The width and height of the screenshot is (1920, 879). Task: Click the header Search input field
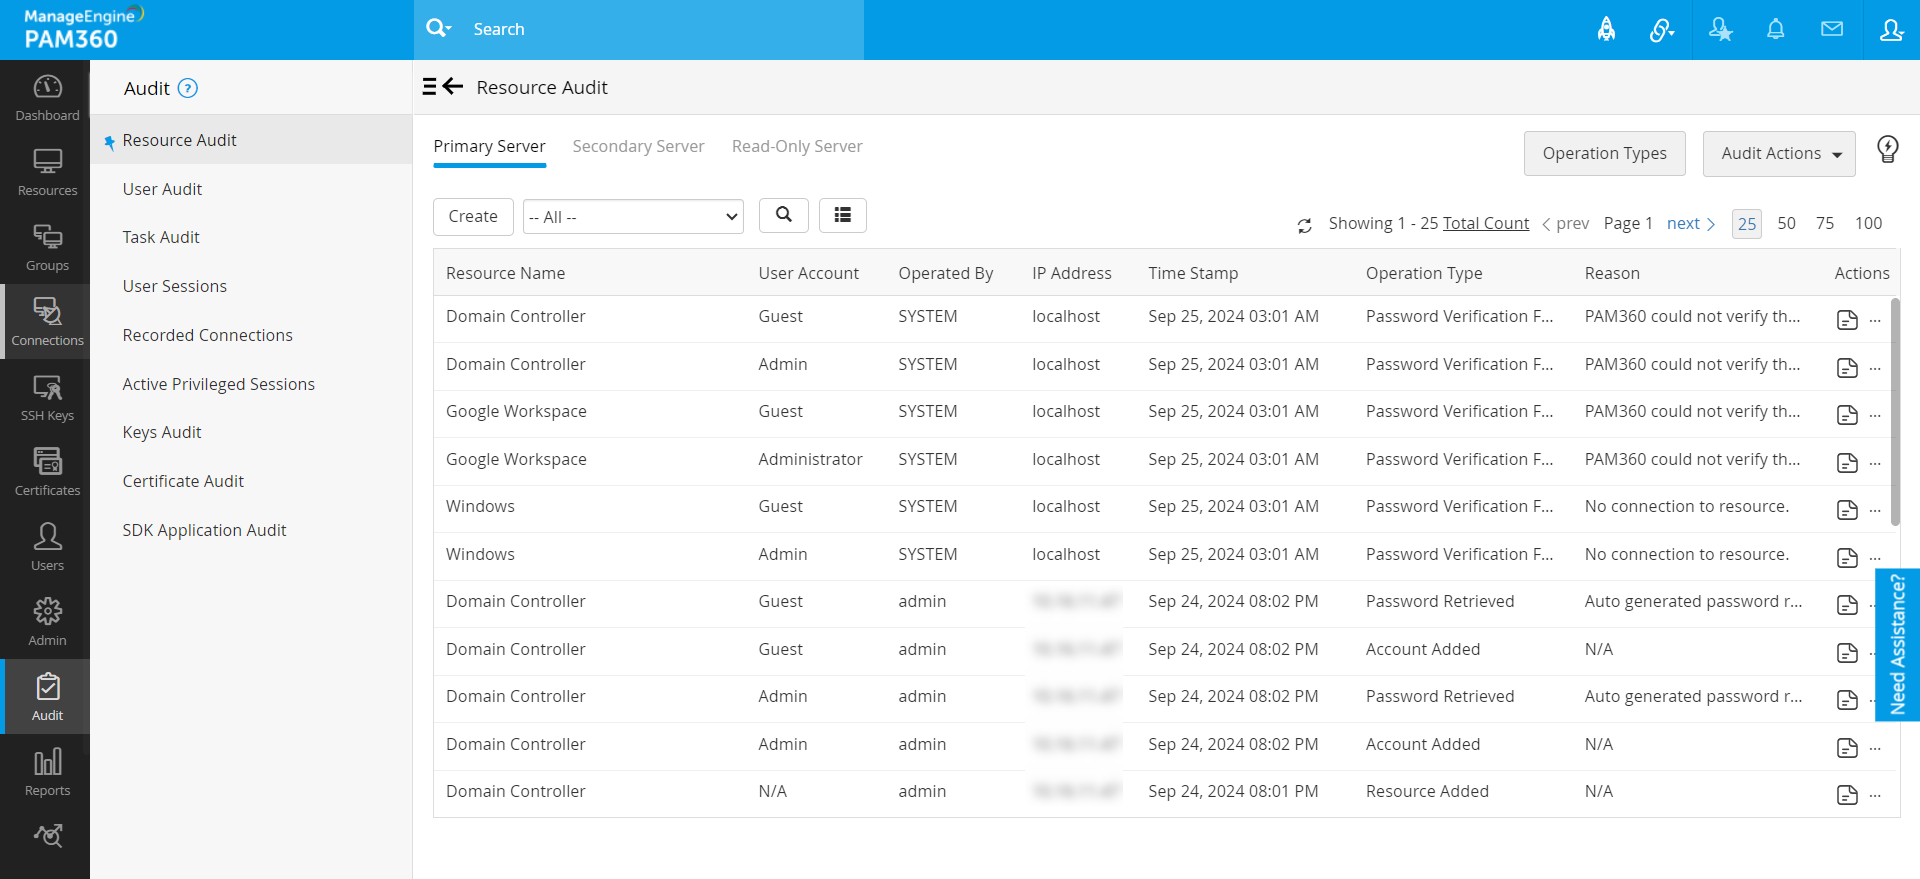pos(660,29)
